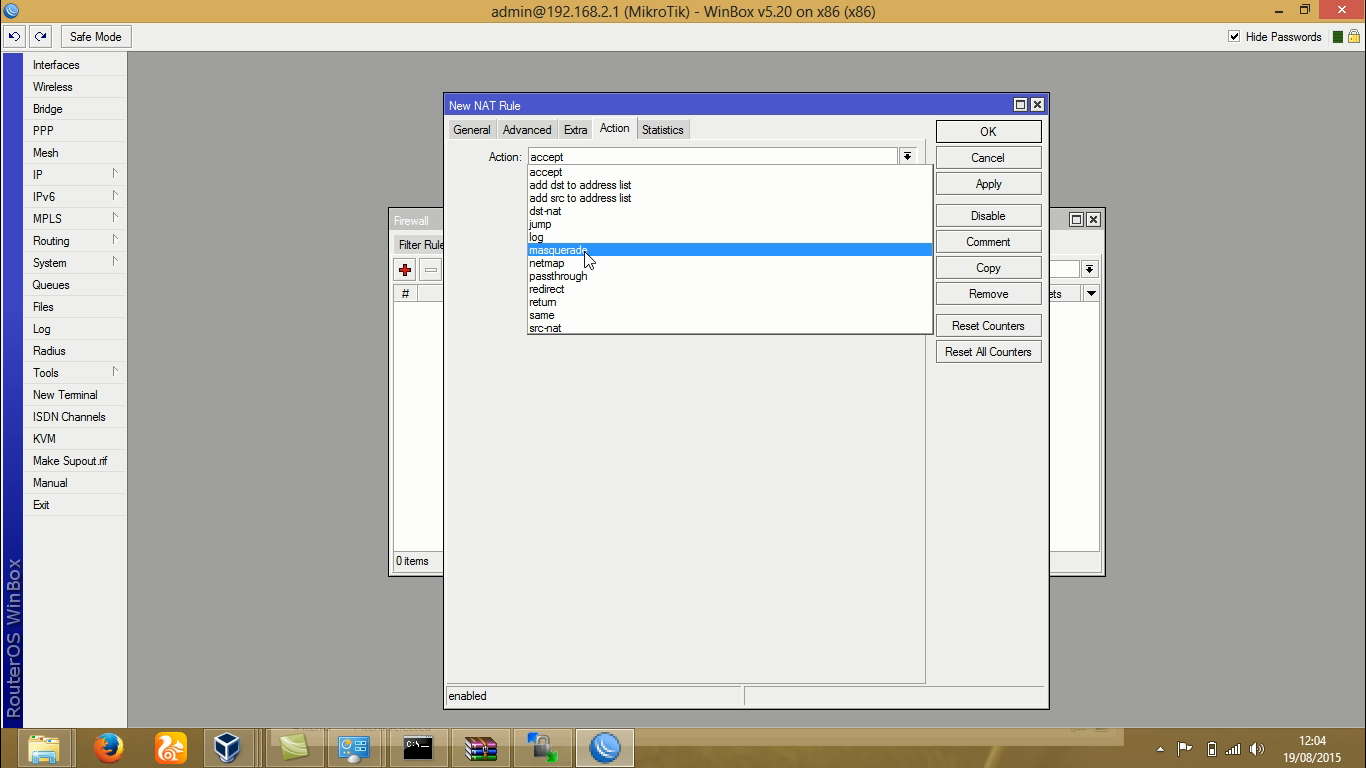Click the Apply button

pyautogui.click(x=988, y=184)
